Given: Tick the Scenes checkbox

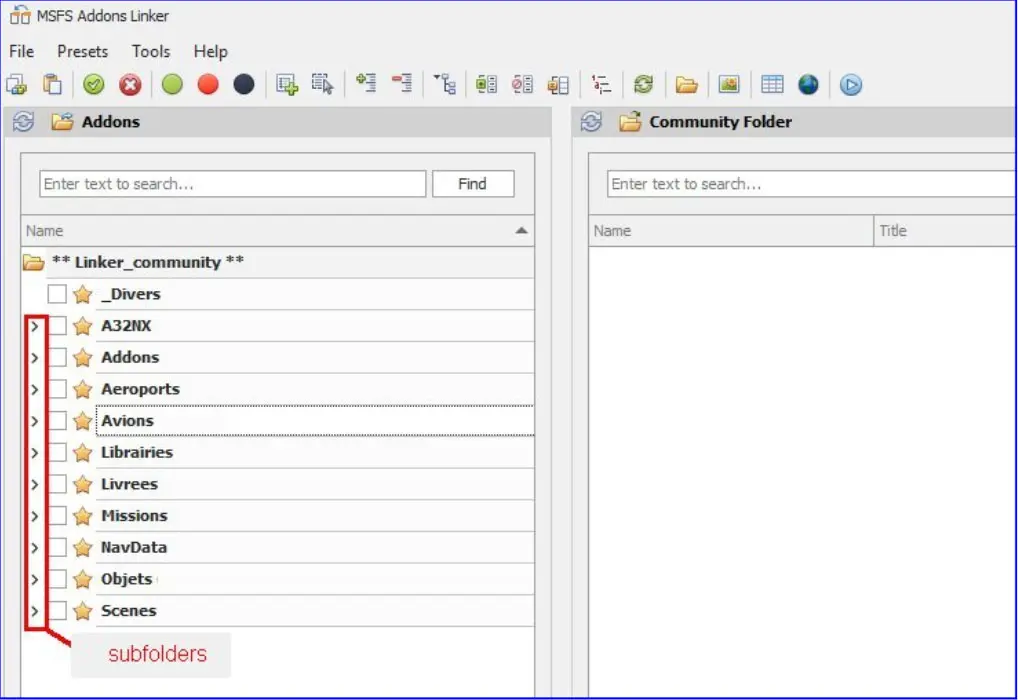Looking at the screenshot, I should [57, 611].
